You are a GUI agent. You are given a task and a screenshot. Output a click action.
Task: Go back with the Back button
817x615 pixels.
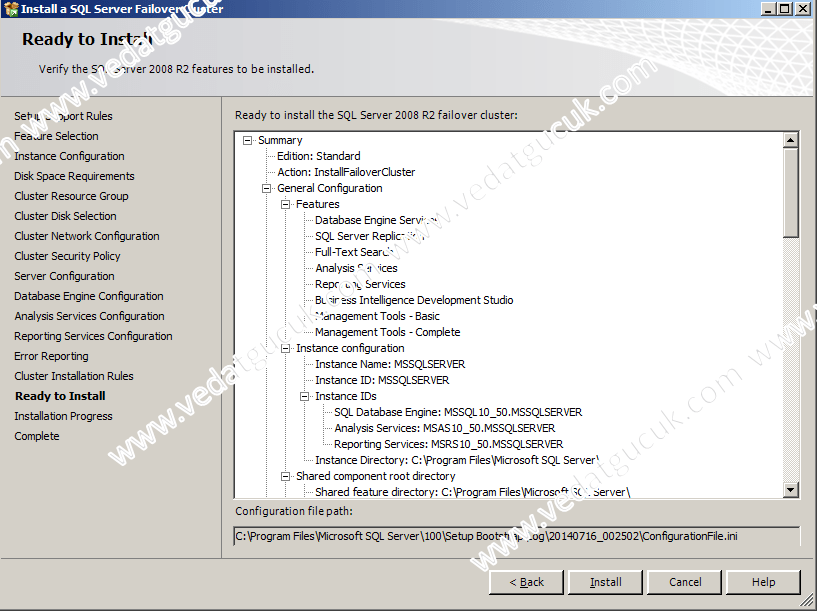coord(526,582)
